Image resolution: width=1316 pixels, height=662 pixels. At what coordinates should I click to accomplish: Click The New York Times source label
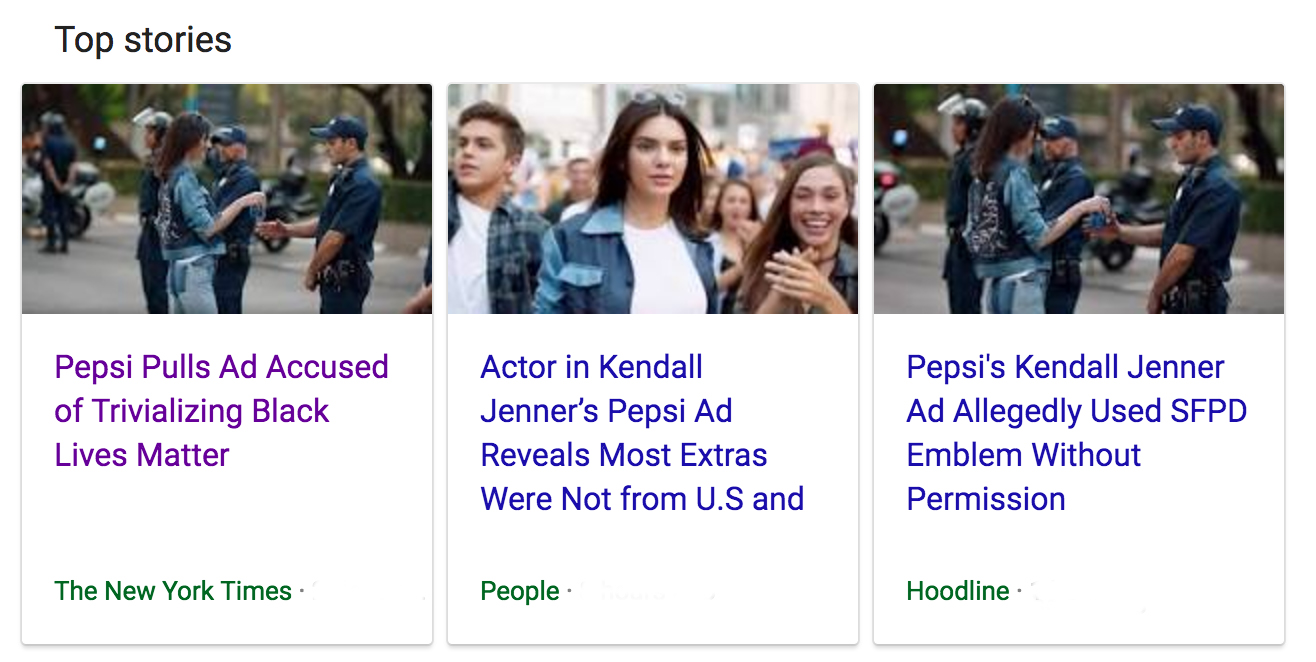pos(173,591)
